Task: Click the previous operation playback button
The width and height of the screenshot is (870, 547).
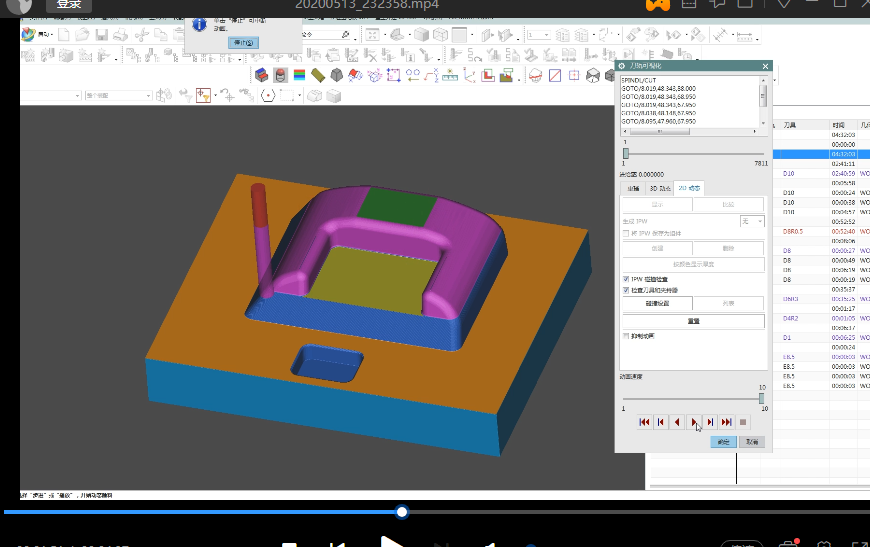Action: click(x=661, y=422)
